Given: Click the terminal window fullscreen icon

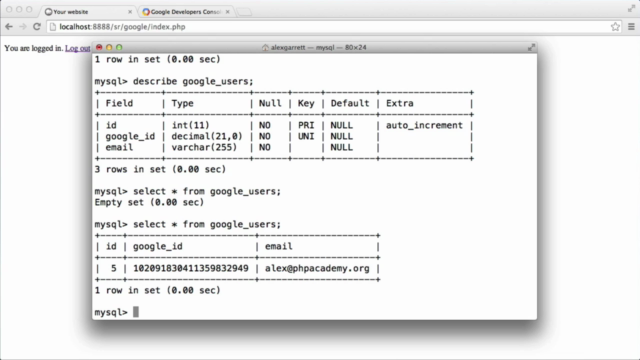Looking at the screenshot, I should coord(531,47).
